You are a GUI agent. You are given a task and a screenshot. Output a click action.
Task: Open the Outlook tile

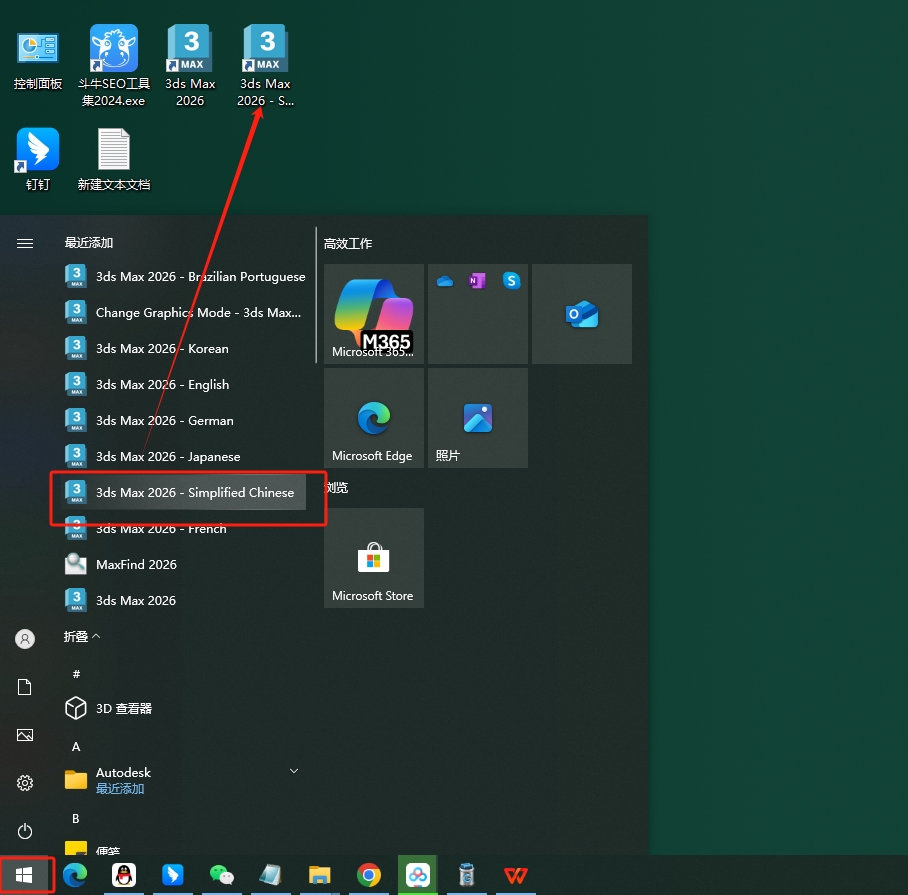(581, 314)
